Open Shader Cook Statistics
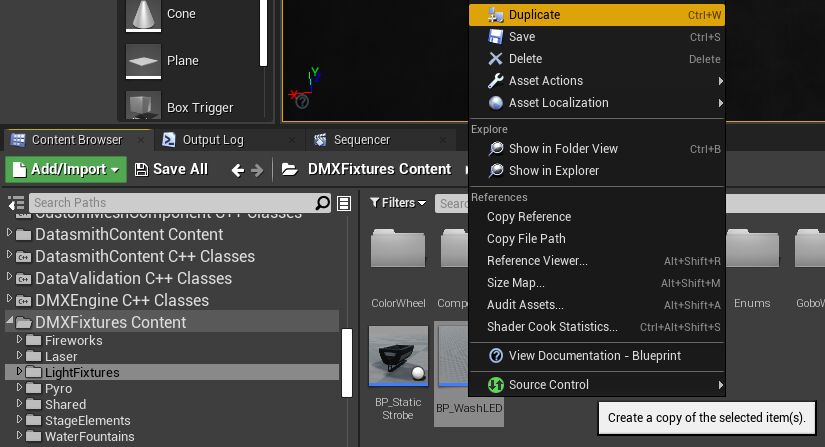 click(597, 327)
